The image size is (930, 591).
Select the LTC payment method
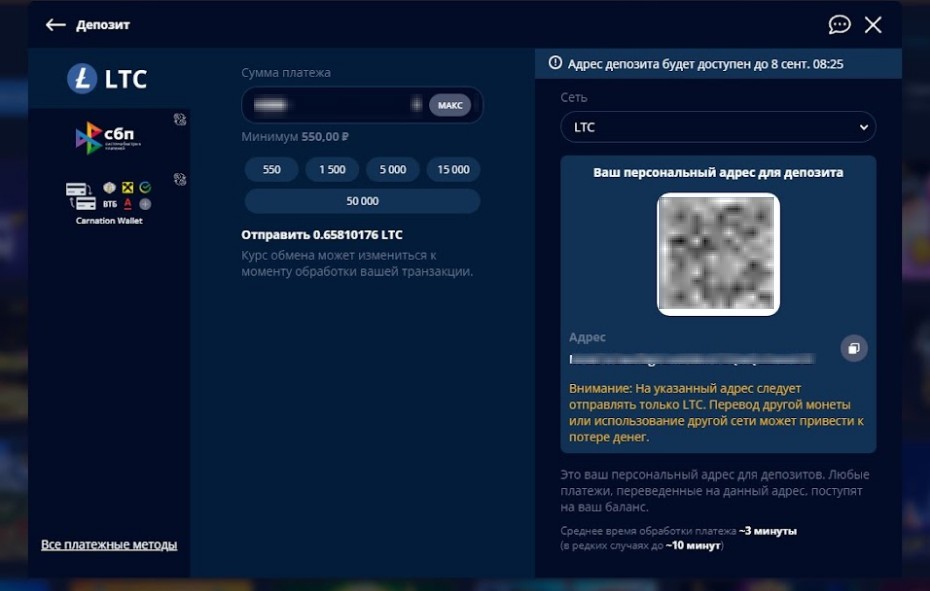[x=108, y=79]
